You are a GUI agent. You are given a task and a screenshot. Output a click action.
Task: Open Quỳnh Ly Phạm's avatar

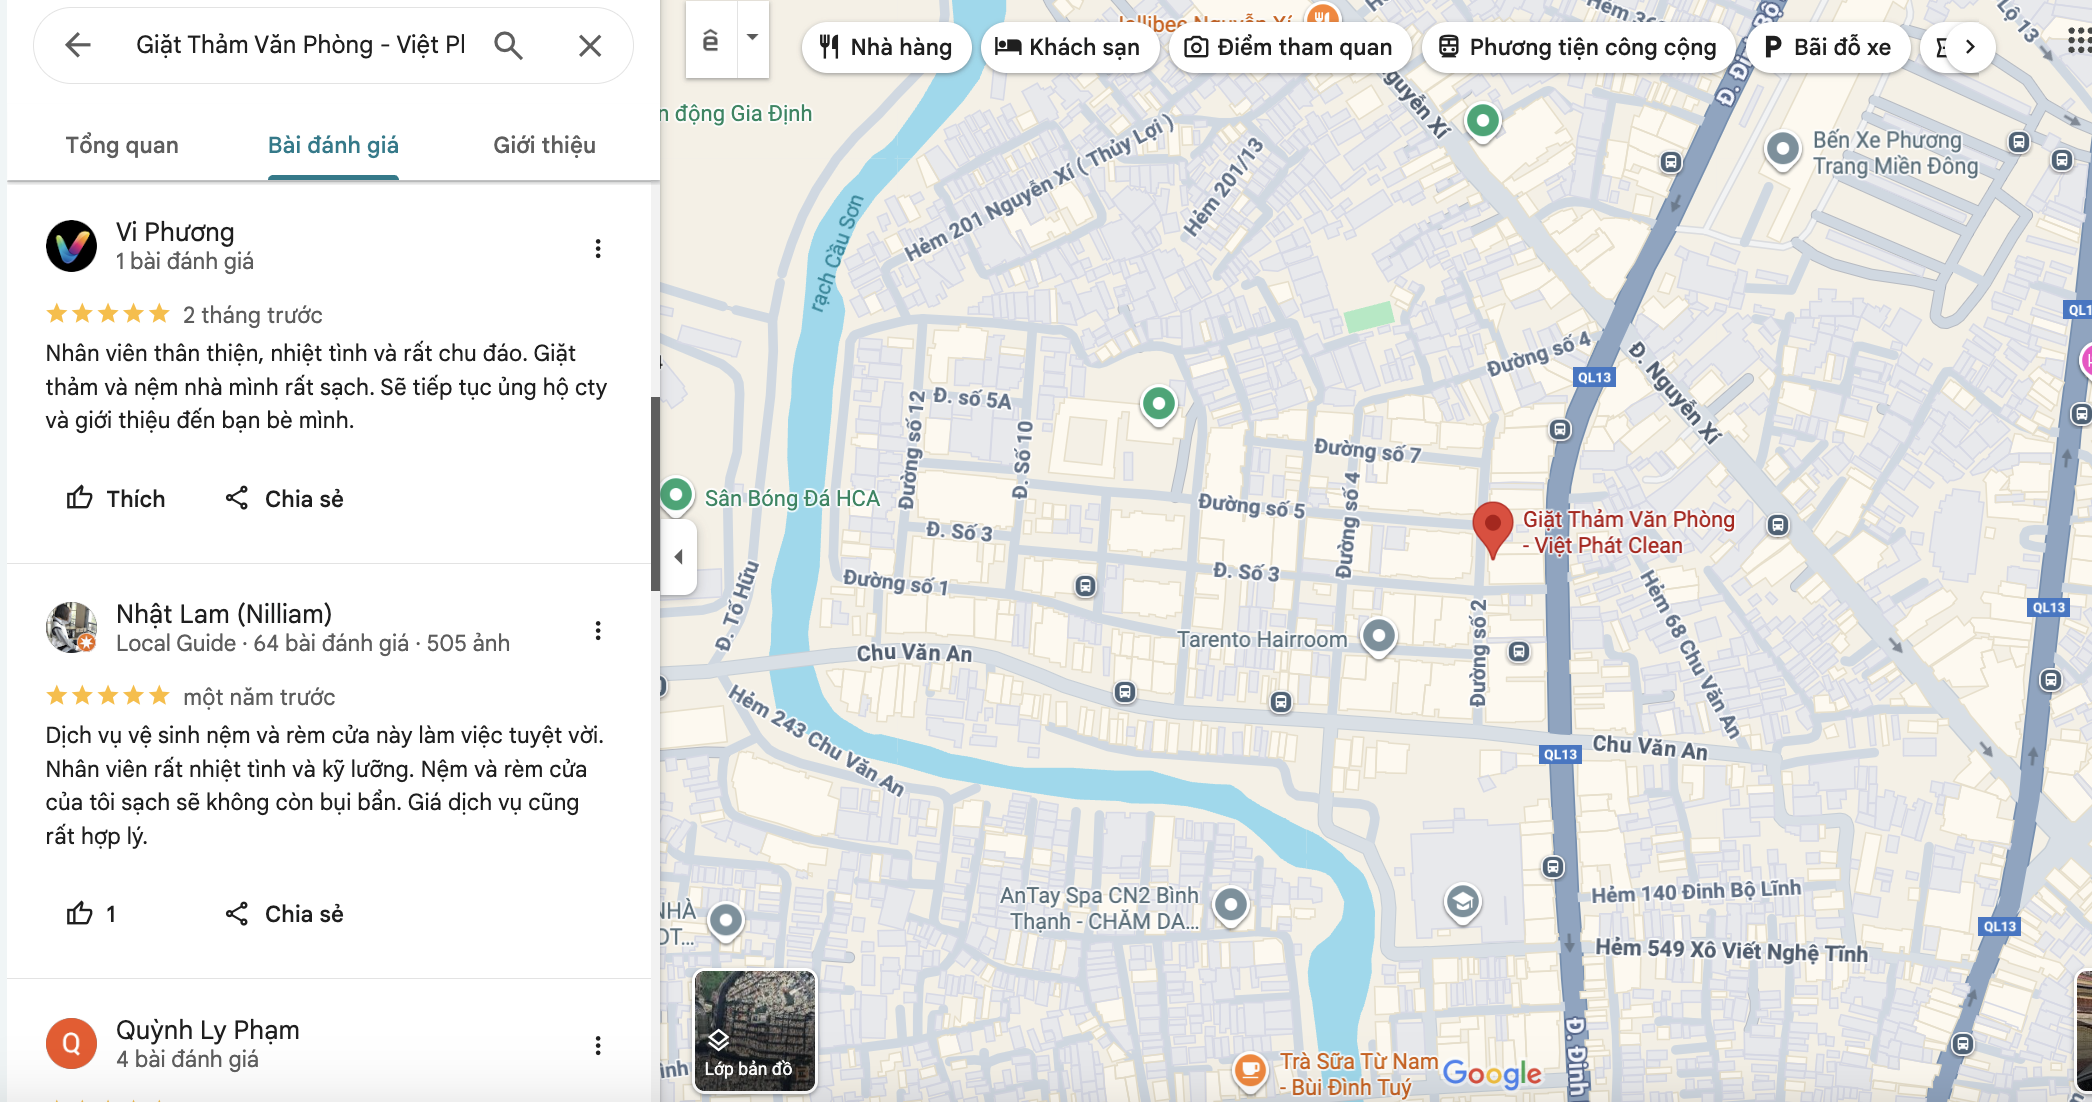tap(71, 1043)
